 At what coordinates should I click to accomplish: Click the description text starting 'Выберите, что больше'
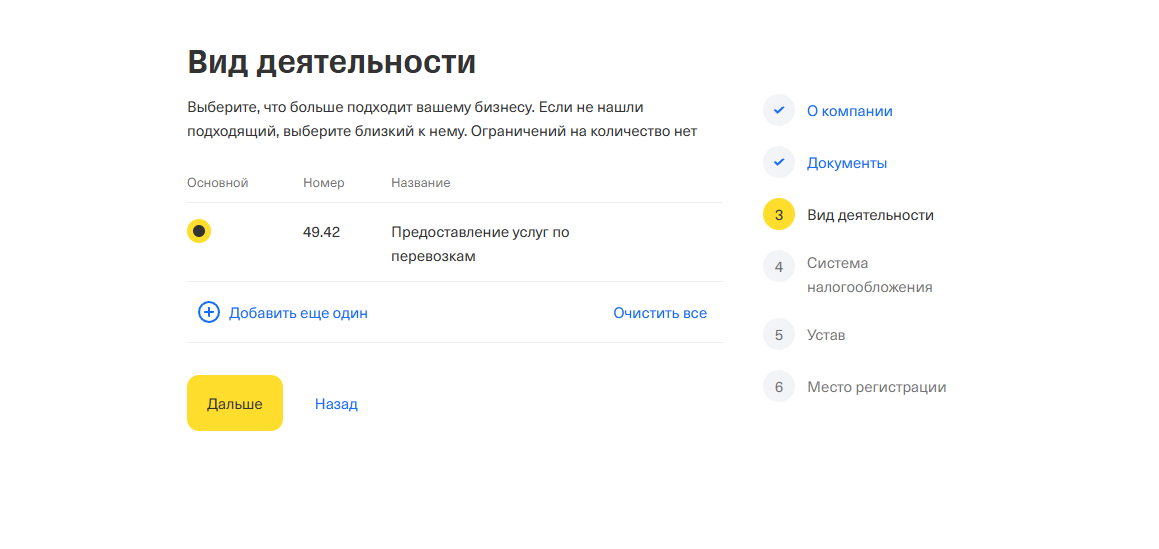click(442, 120)
